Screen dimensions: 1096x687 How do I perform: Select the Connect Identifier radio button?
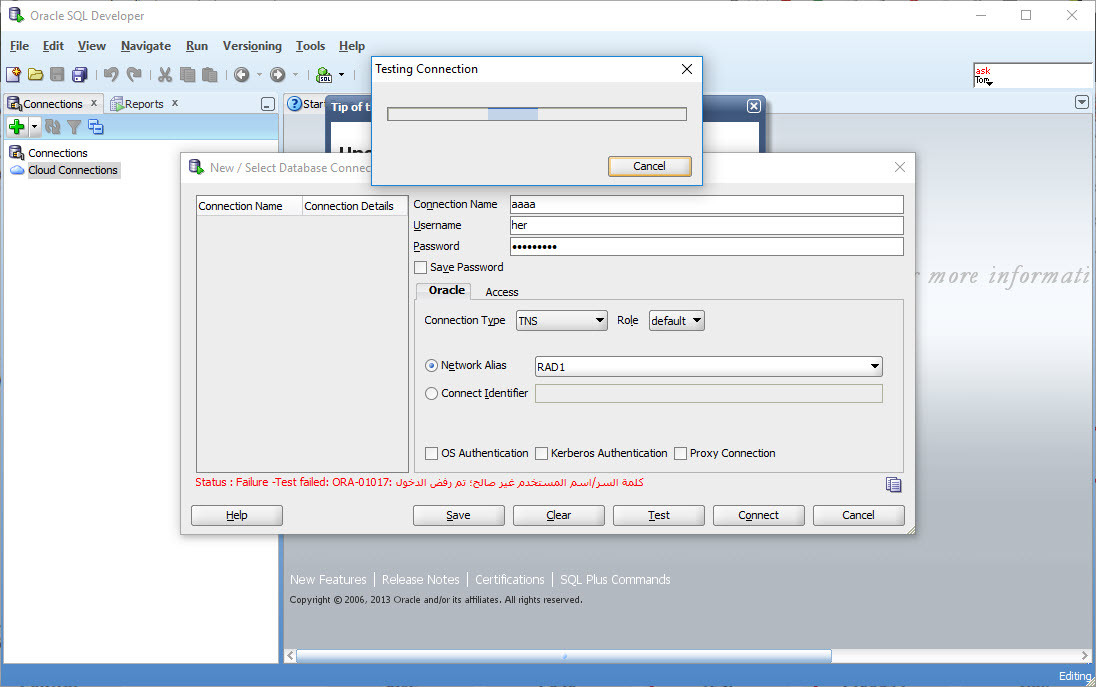coord(432,394)
